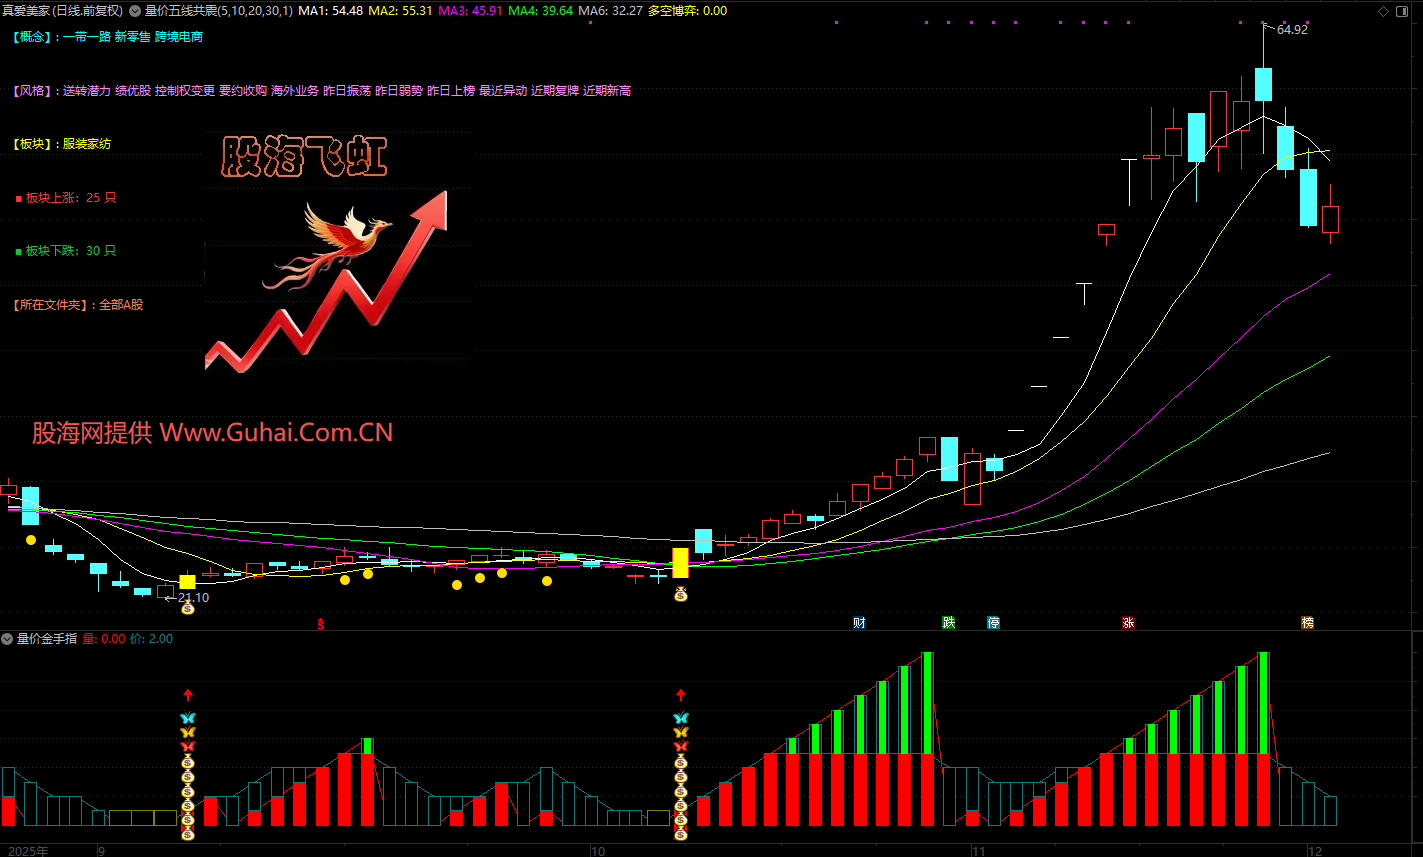Click the Www.Guhai.Com.CN watermark link
This screenshot has height=857, width=1423.
pyautogui.click(x=276, y=433)
